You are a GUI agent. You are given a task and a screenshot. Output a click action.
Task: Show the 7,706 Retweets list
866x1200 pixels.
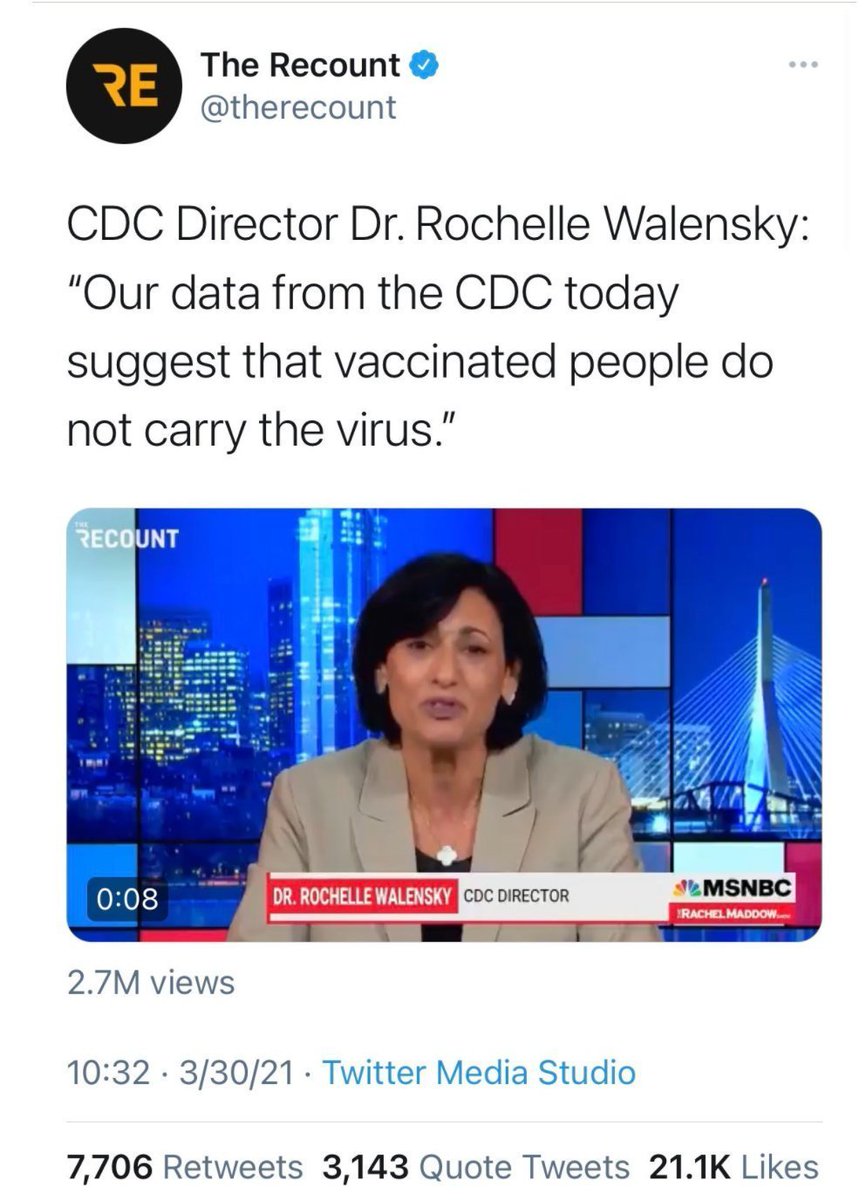click(x=184, y=1166)
